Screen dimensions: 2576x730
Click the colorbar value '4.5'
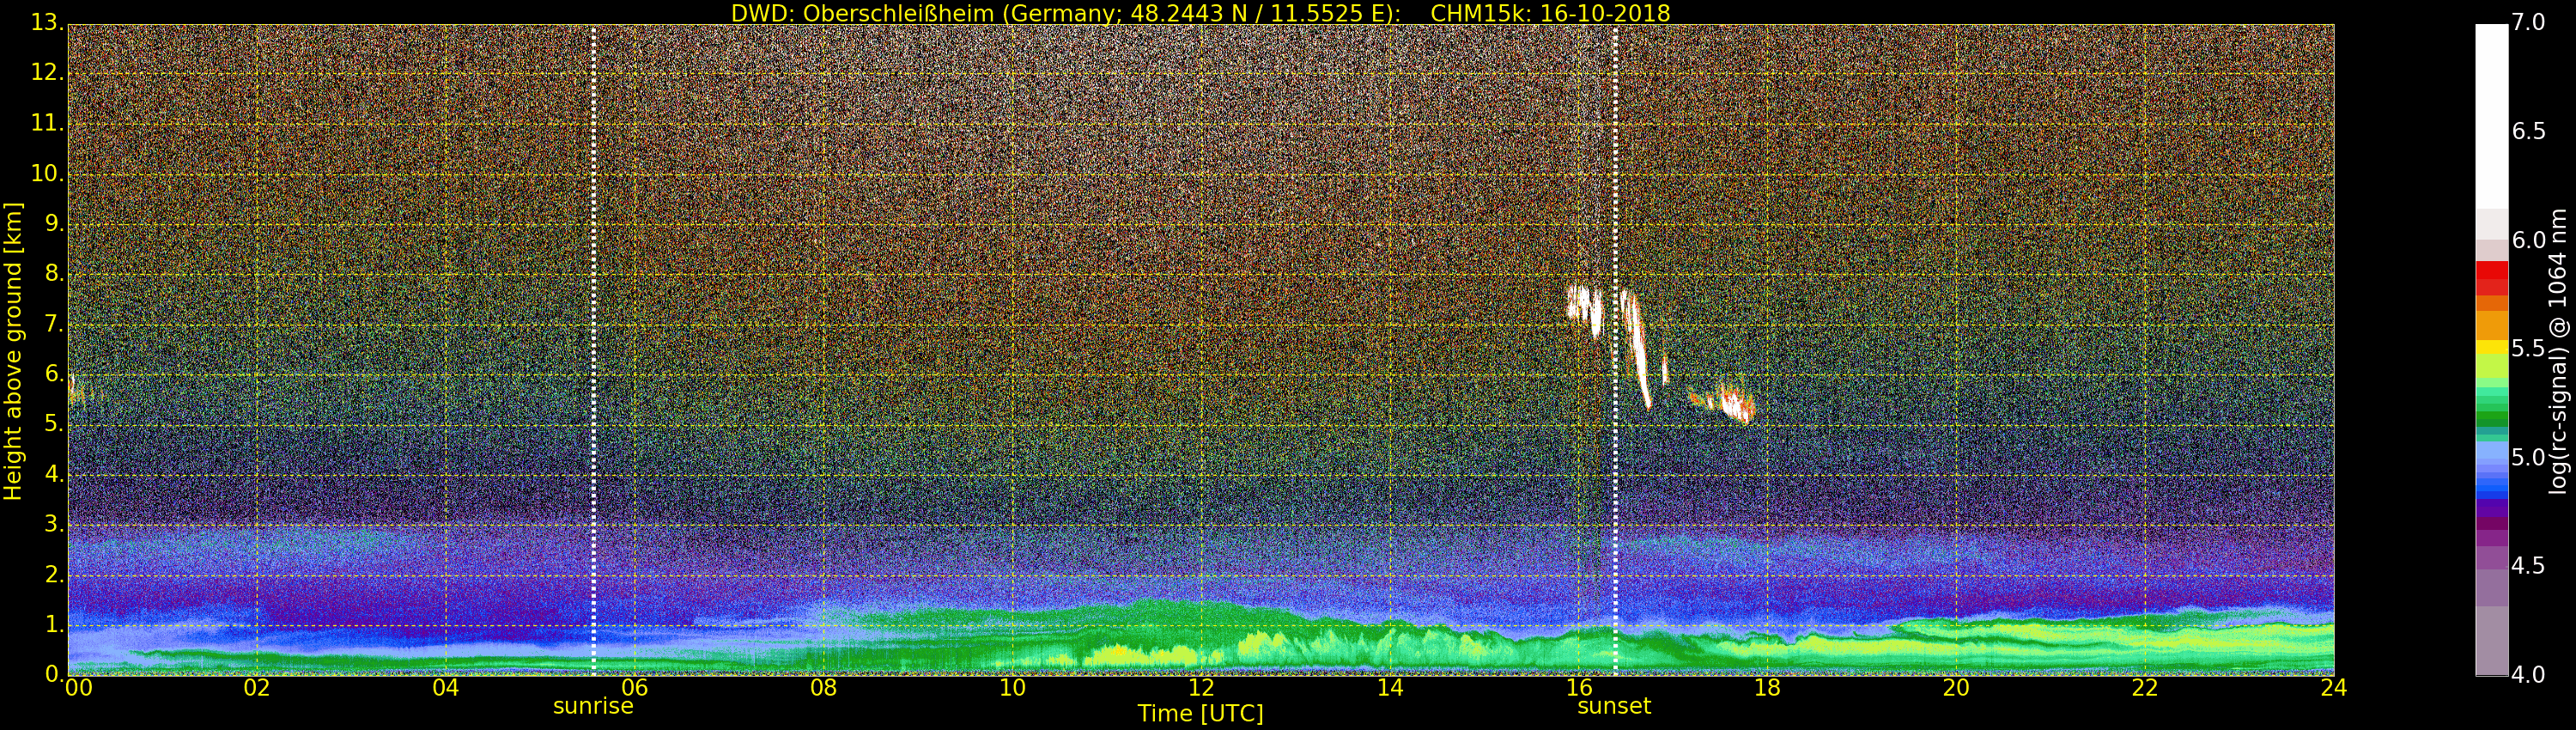tap(2528, 566)
